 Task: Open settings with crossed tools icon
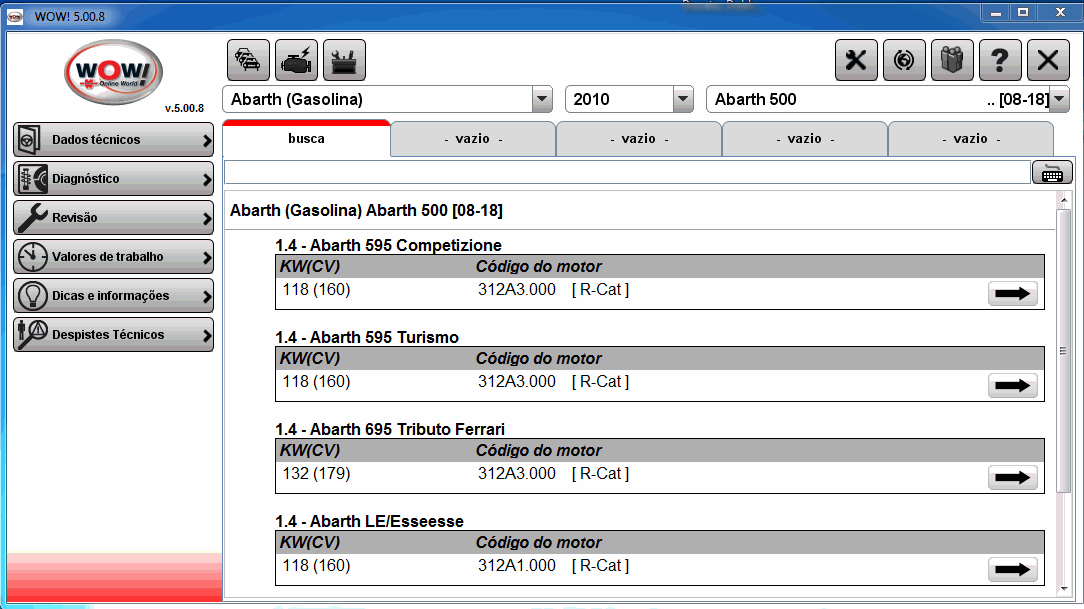click(x=856, y=60)
